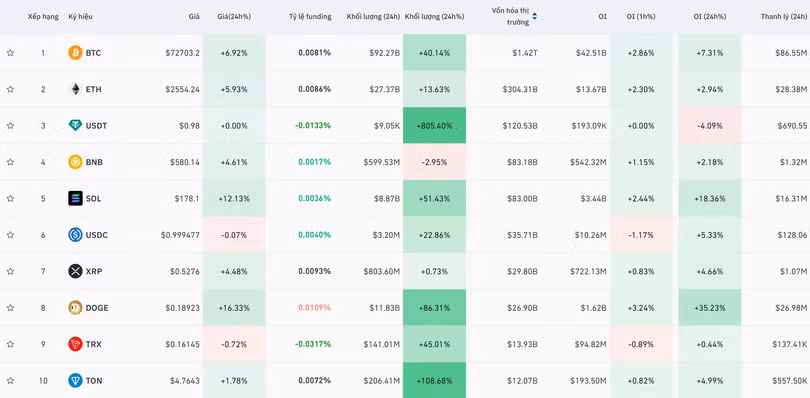Click the USDC coin logo
The height and width of the screenshot is (398, 810).
tap(75, 235)
